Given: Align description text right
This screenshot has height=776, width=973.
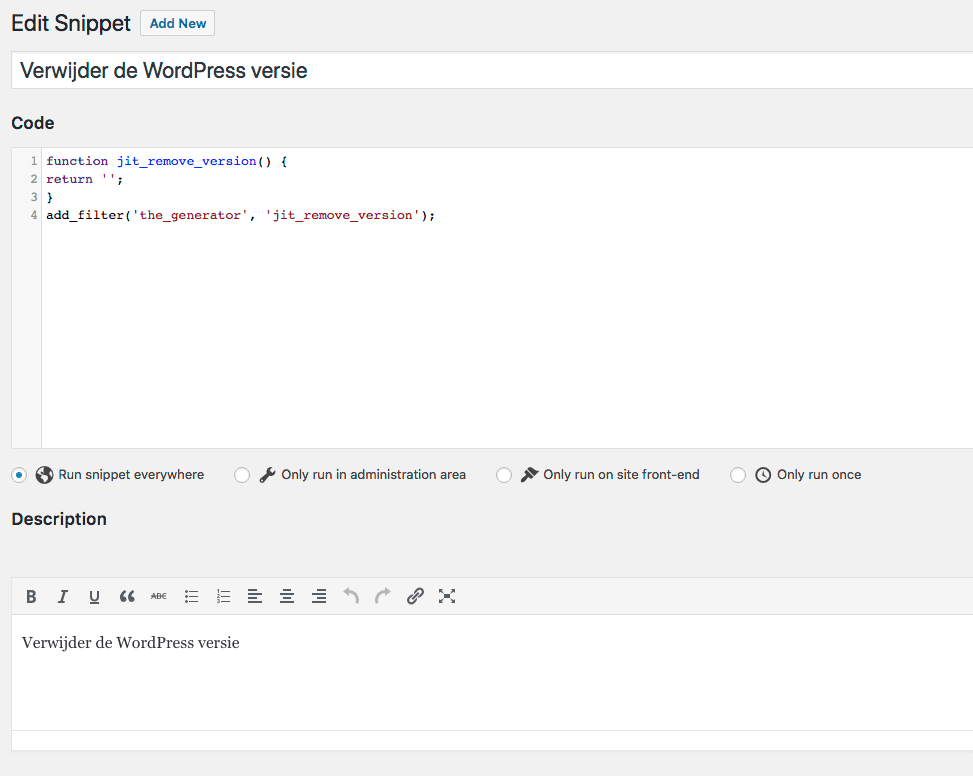Looking at the screenshot, I should point(319,596).
